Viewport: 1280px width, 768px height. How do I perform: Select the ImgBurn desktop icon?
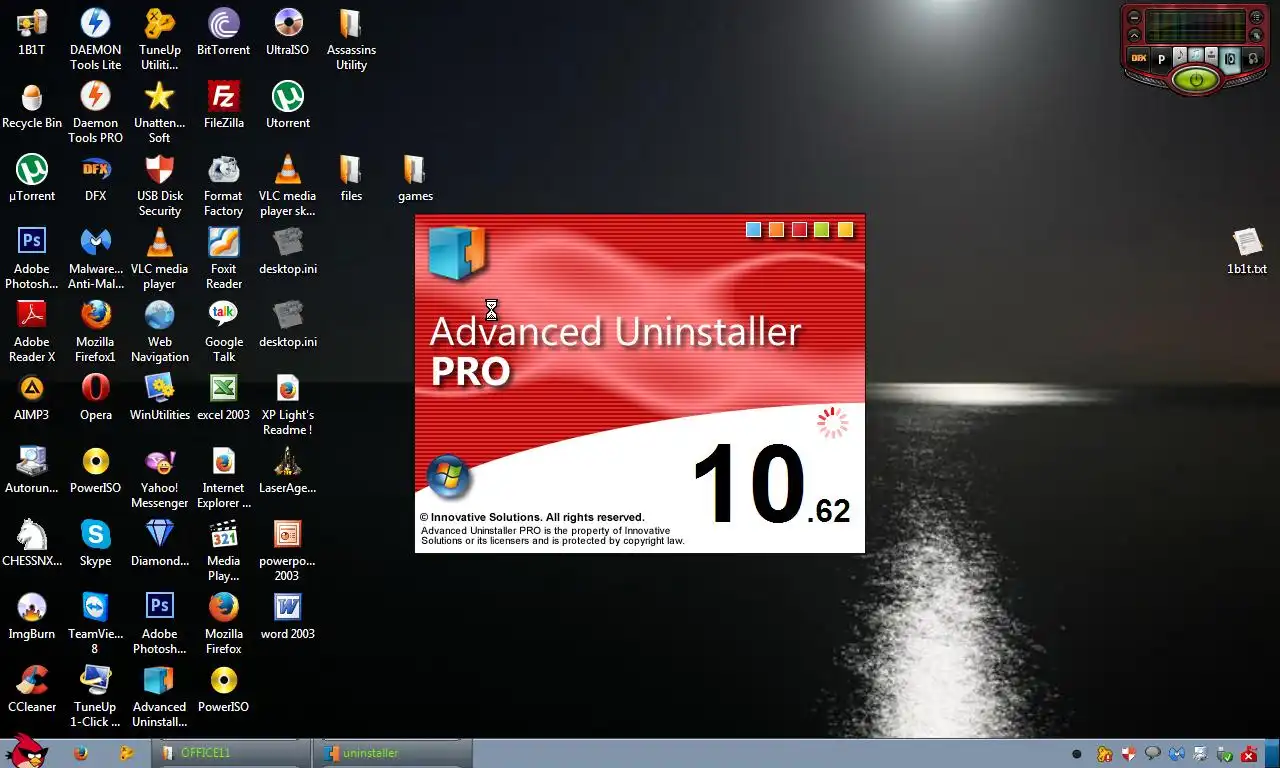click(x=32, y=616)
